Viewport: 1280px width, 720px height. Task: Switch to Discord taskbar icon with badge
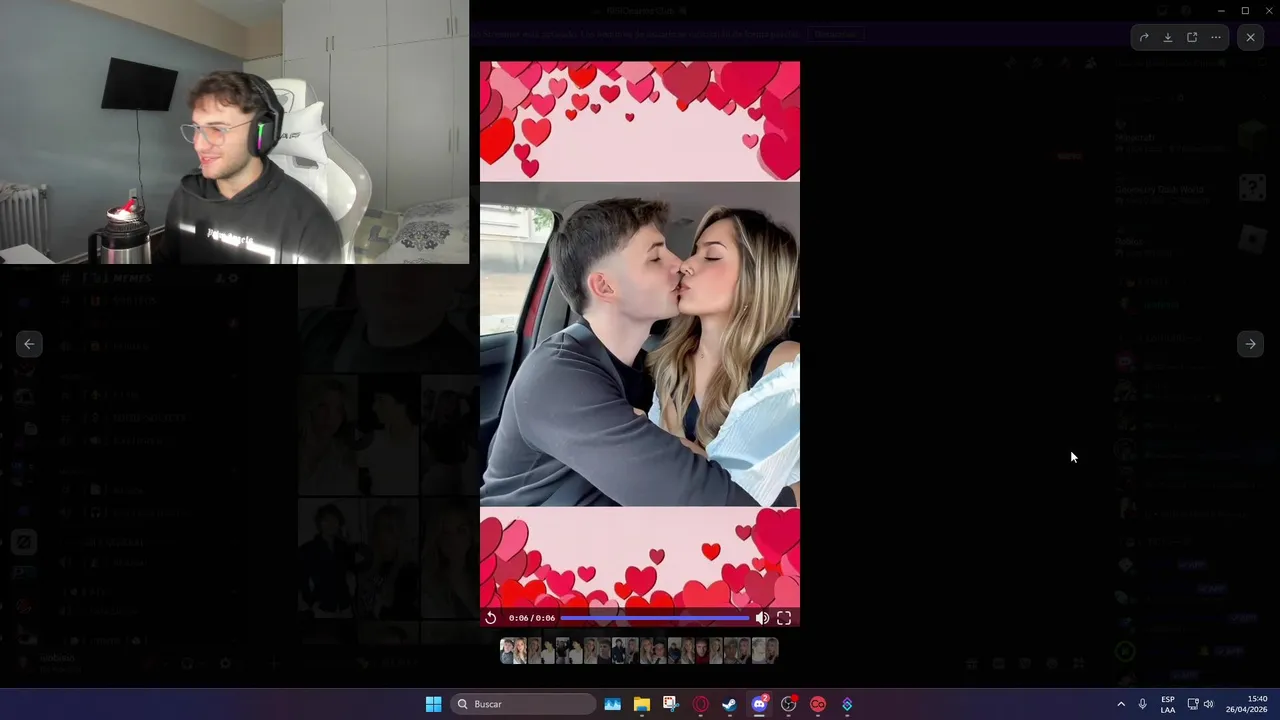pos(759,704)
